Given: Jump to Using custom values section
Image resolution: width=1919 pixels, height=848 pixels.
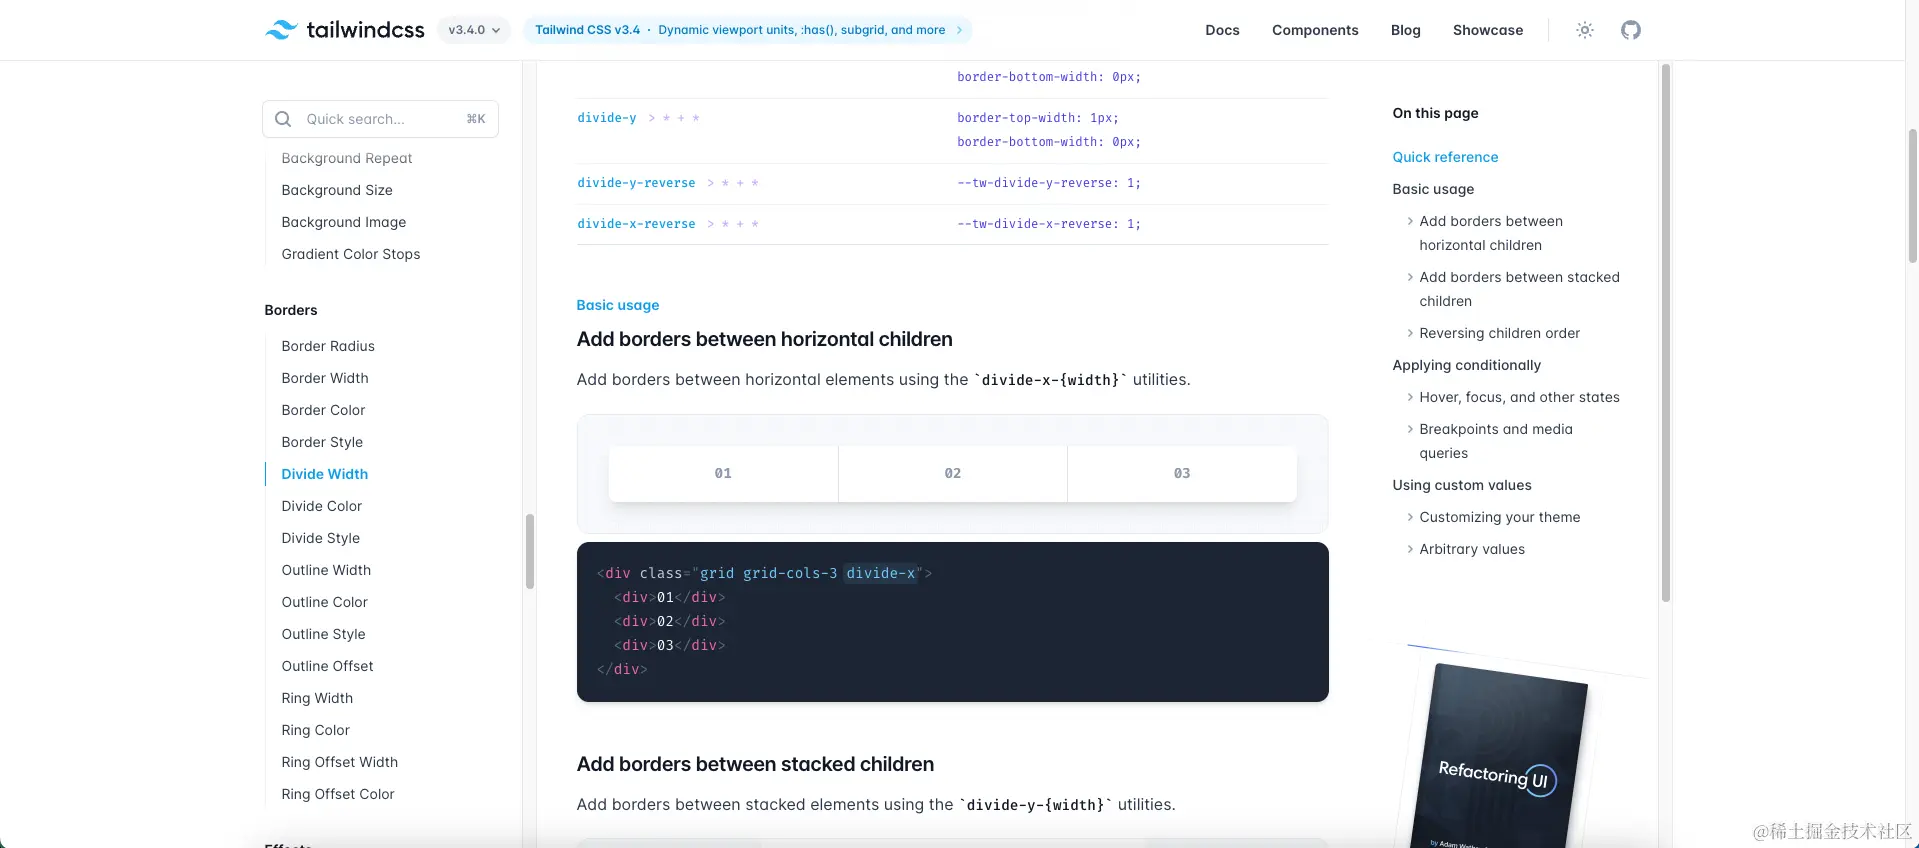Looking at the screenshot, I should pos(1462,485).
